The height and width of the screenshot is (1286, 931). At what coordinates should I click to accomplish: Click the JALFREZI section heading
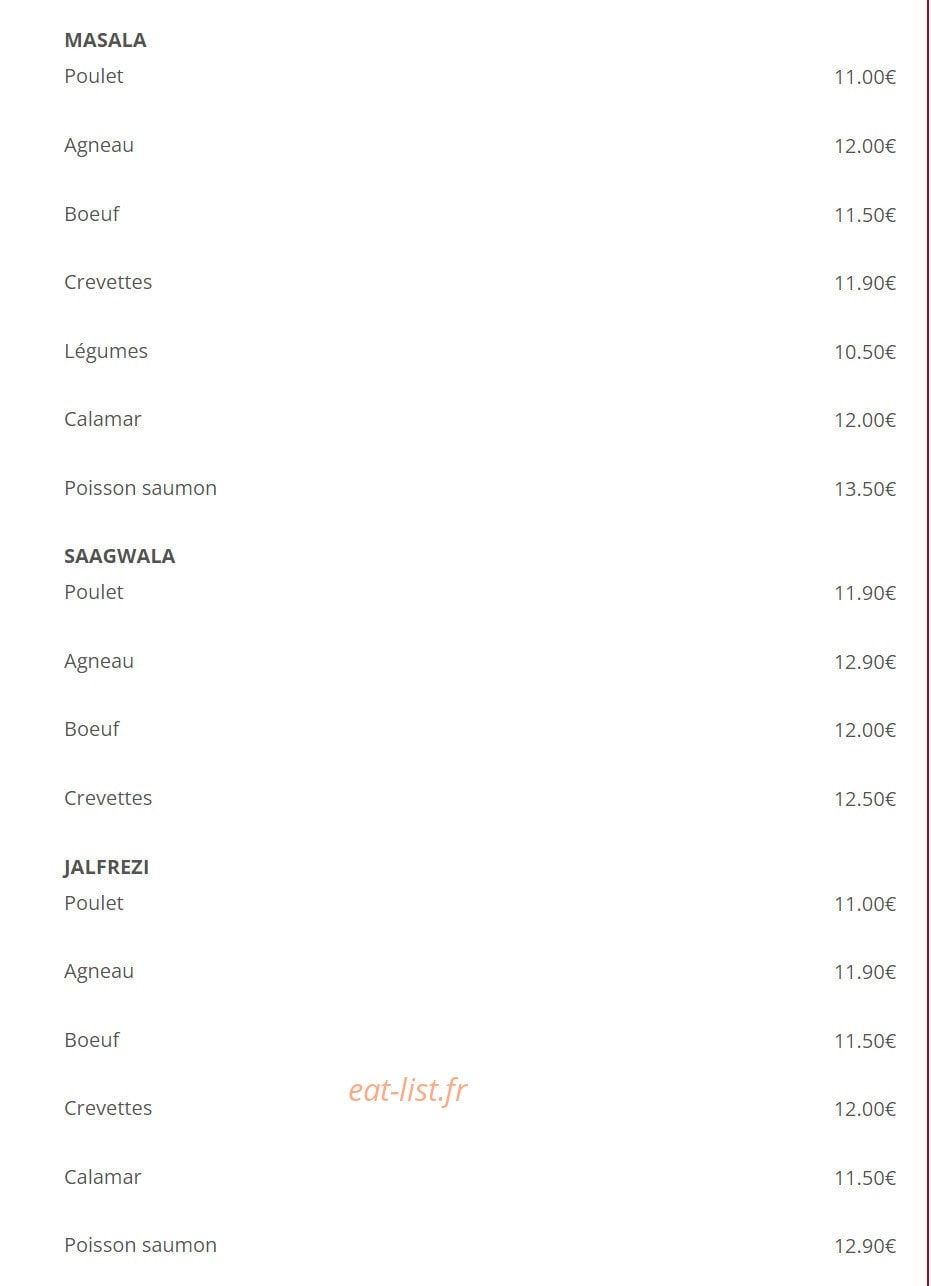[x=106, y=867]
